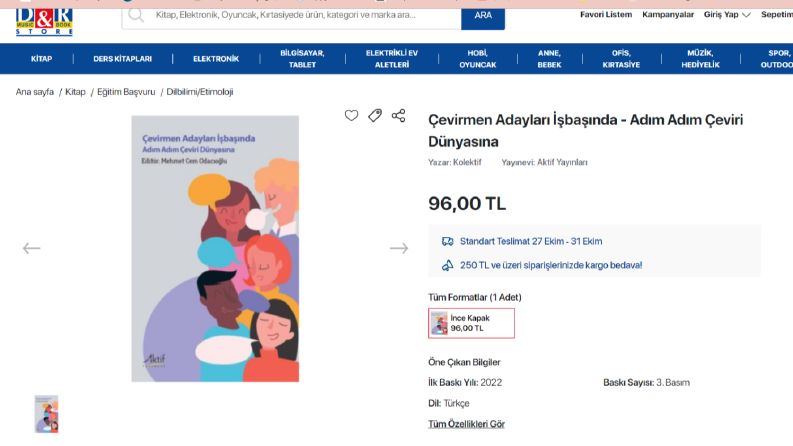793x446 pixels.
Task: Open the MÜZİK, HEDİYELİK menu
Action: tap(700, 59)
